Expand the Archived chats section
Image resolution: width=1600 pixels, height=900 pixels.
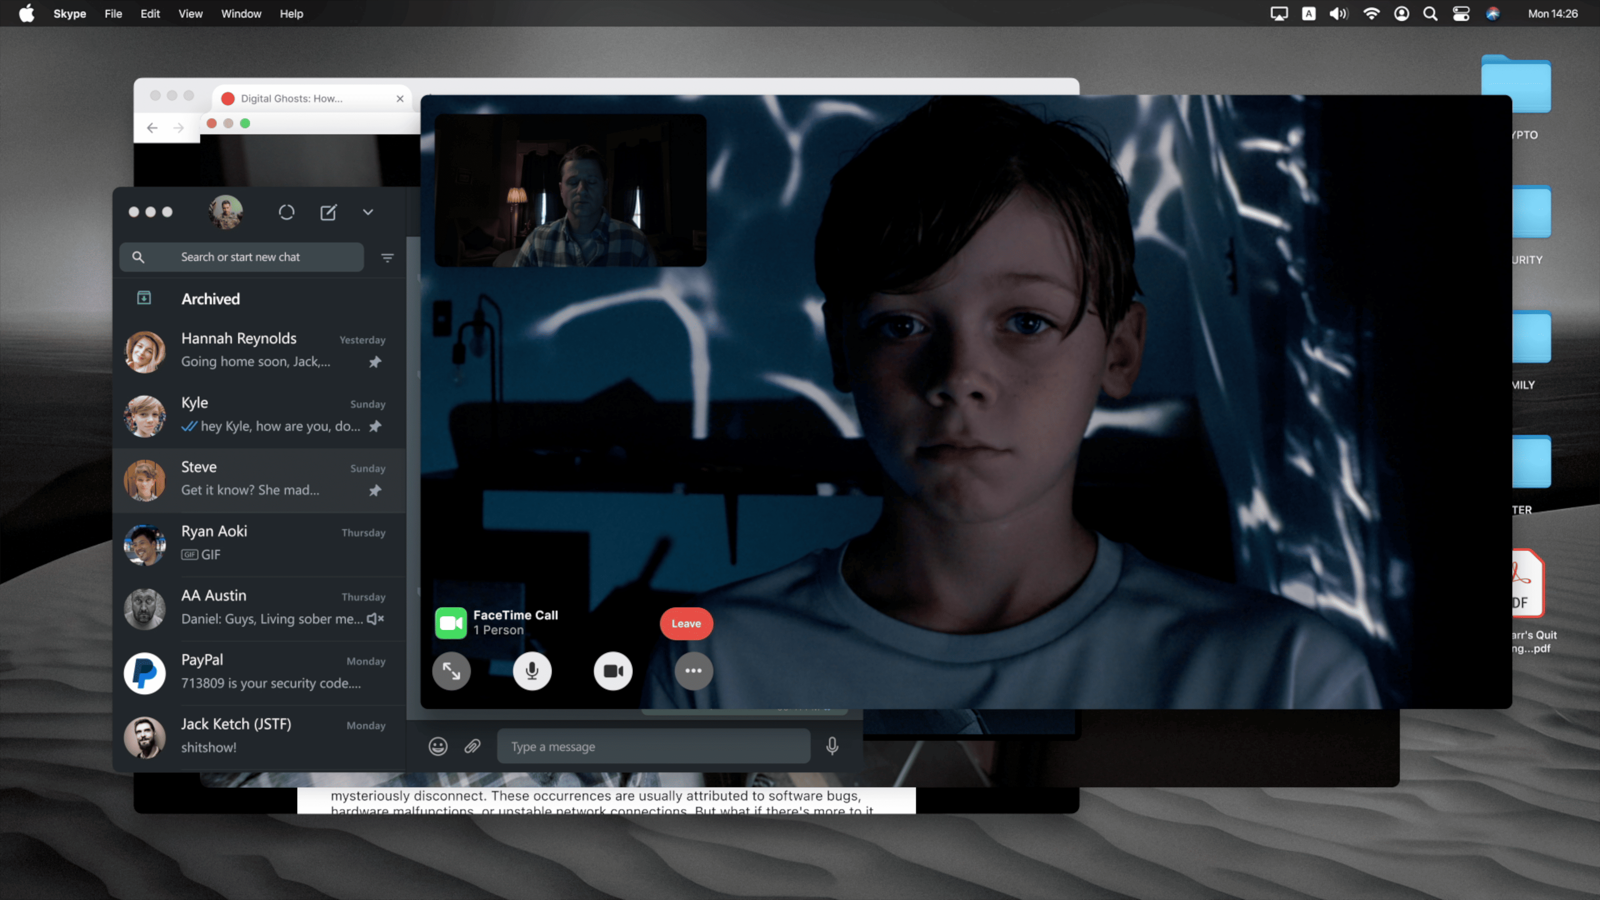210,299
